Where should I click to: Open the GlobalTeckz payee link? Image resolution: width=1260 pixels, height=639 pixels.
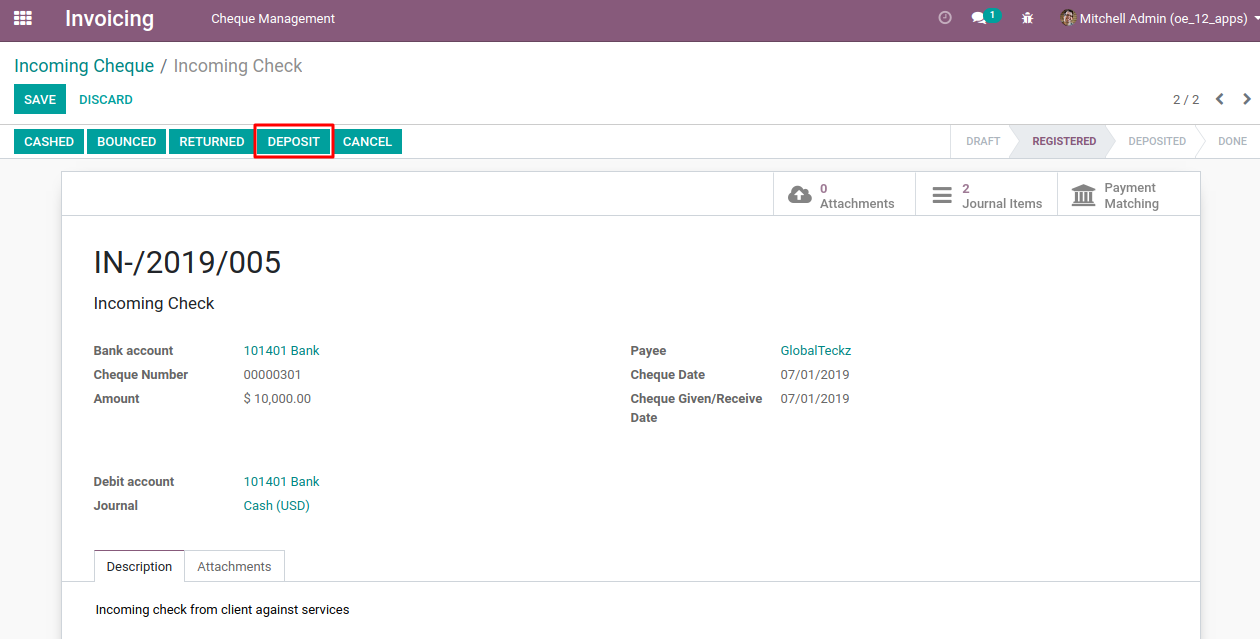(816, 351)
